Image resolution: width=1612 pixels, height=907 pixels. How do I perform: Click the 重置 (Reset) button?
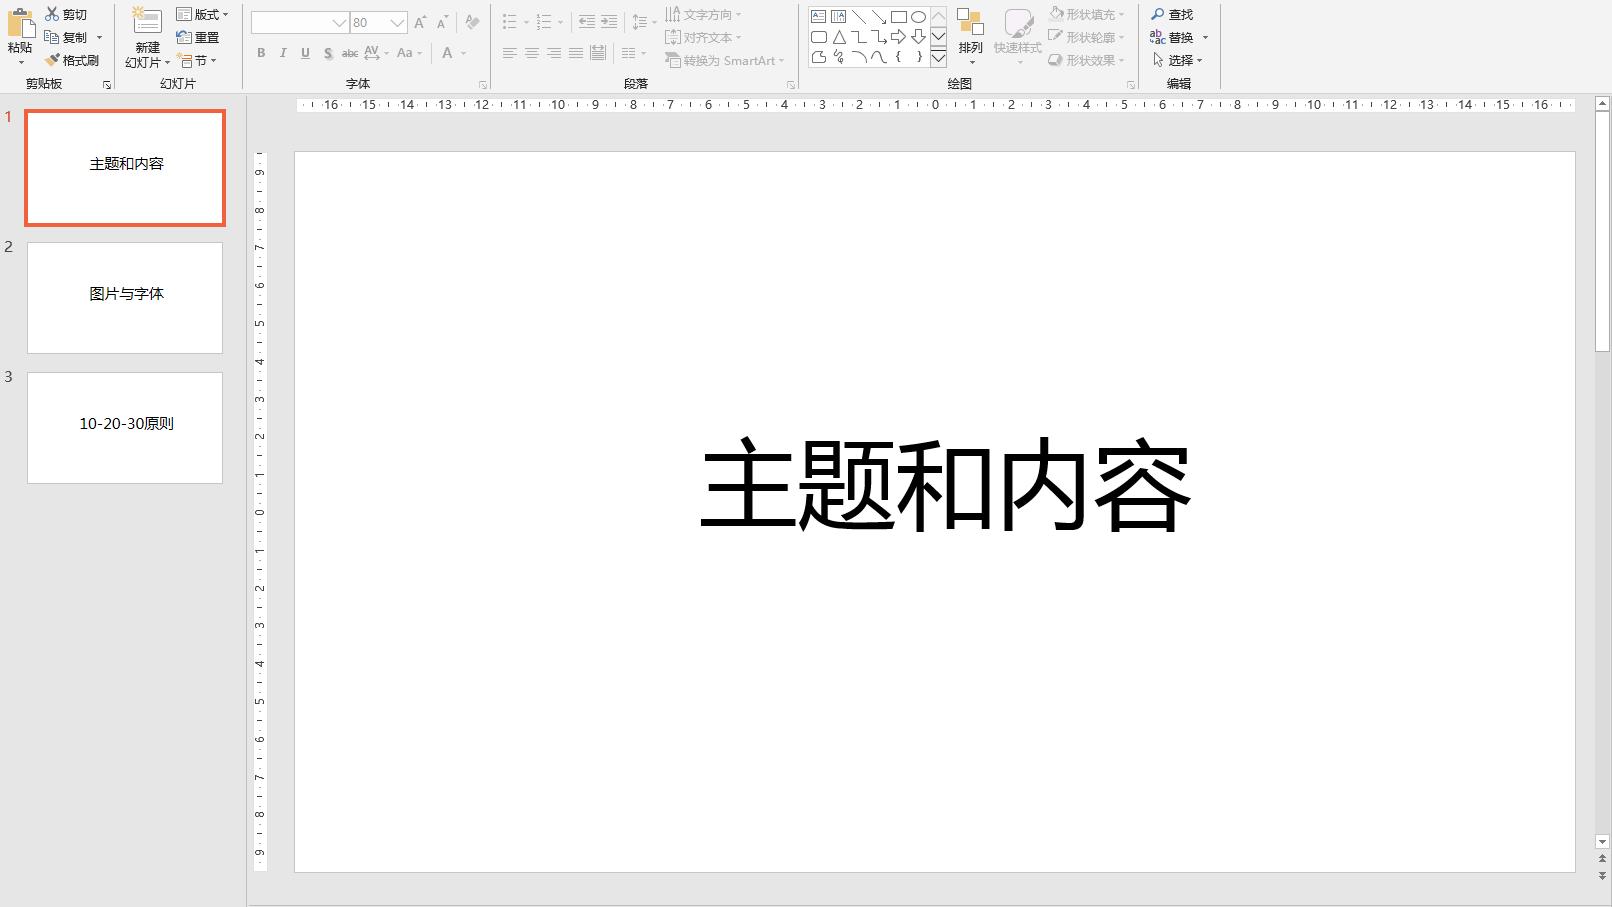pos(202,37)
